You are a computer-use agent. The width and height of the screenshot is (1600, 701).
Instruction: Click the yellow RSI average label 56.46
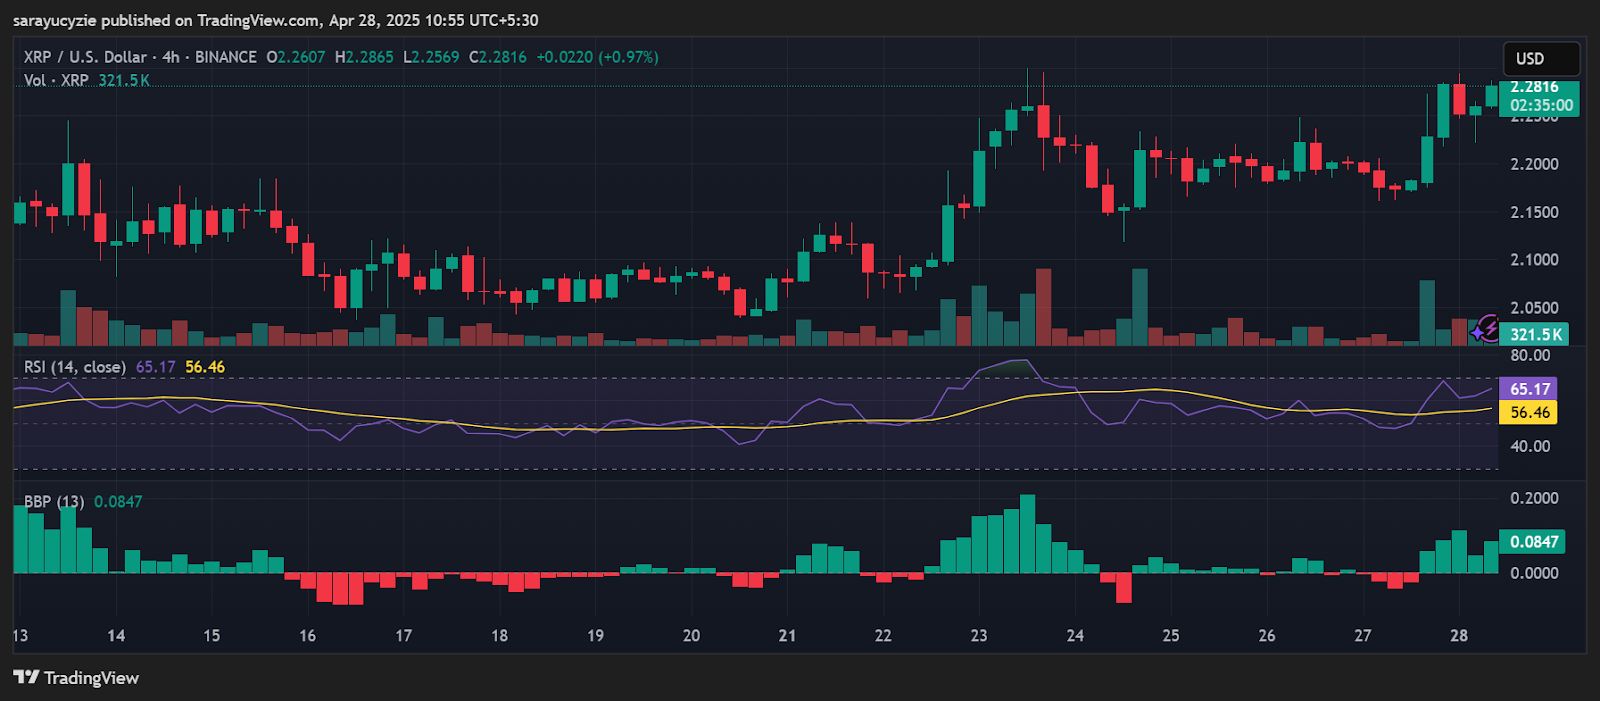click(x=1529, y=412)
